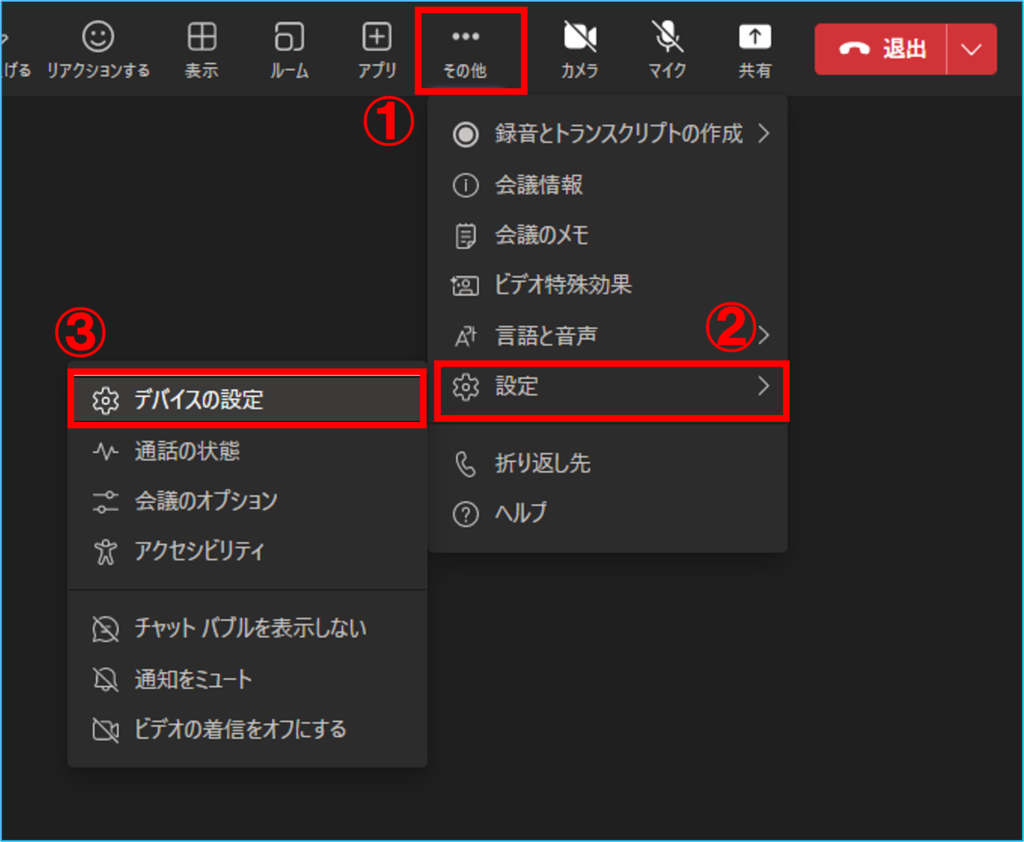Select デバイスの設定 device settings

[x=198, y=400]
